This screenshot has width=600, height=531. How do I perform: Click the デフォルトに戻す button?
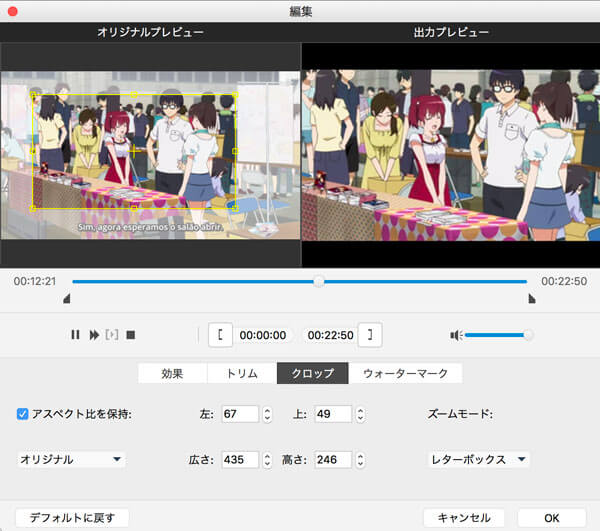[72, 518]
